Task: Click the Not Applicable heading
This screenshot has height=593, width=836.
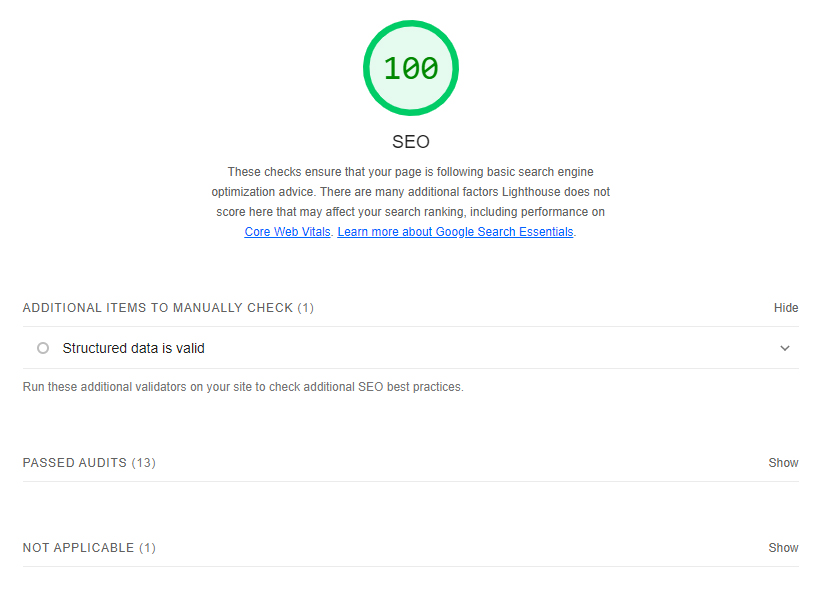Action: (x=78, y=548)
